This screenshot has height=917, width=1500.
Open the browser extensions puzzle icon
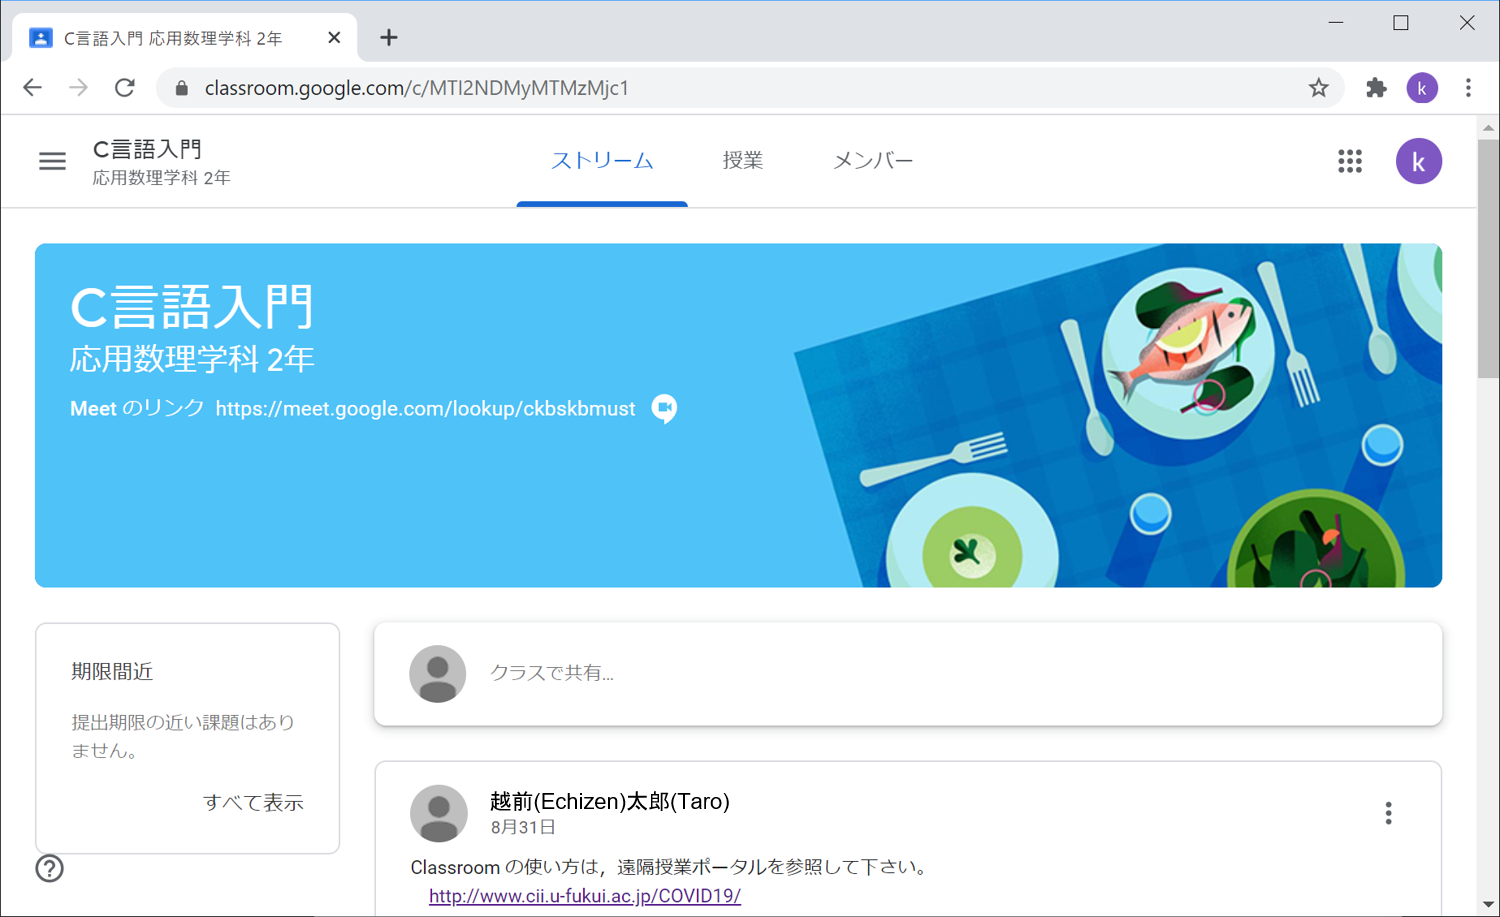tap(1376, 88)
